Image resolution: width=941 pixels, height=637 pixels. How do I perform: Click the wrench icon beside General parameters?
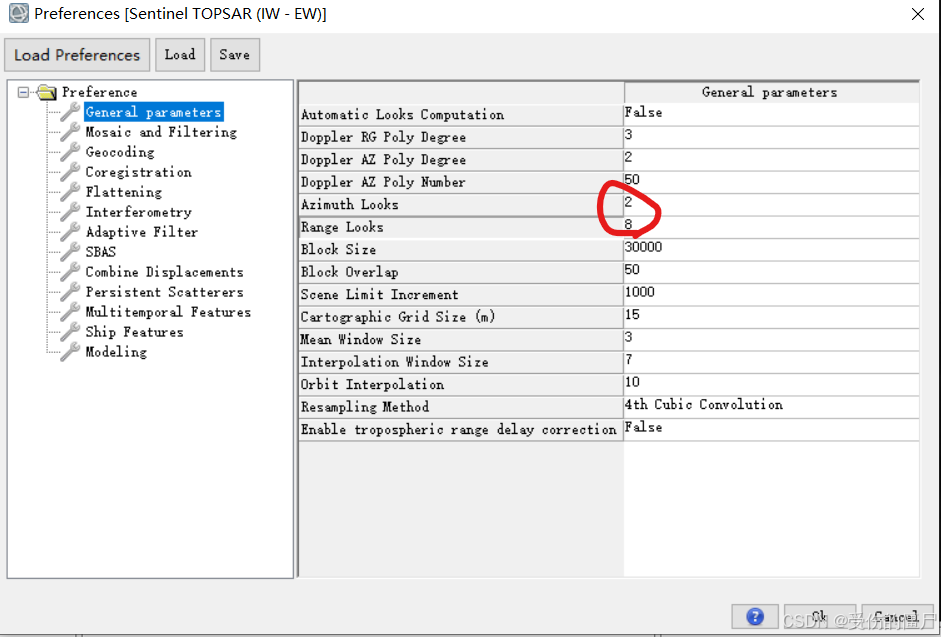tap(70, 112)
